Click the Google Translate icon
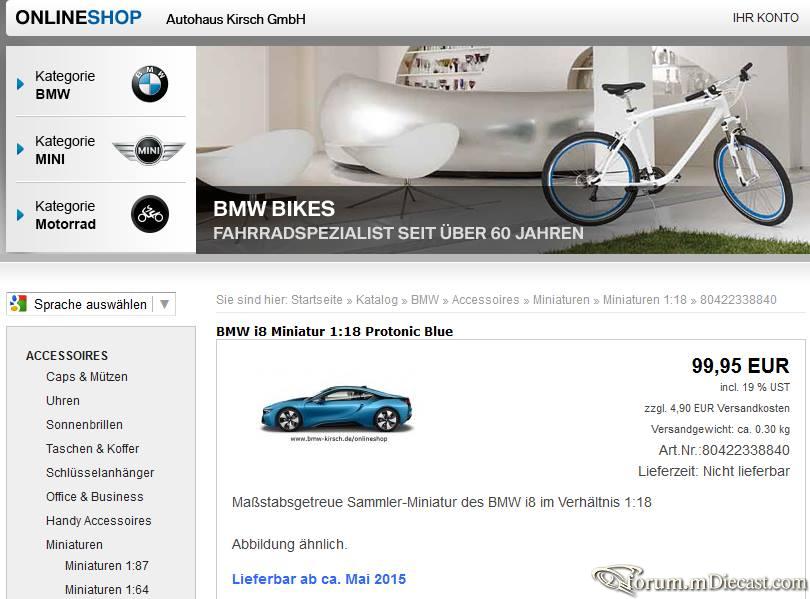Viewport: 810px width, 599px height. click(x=18, y=304)
